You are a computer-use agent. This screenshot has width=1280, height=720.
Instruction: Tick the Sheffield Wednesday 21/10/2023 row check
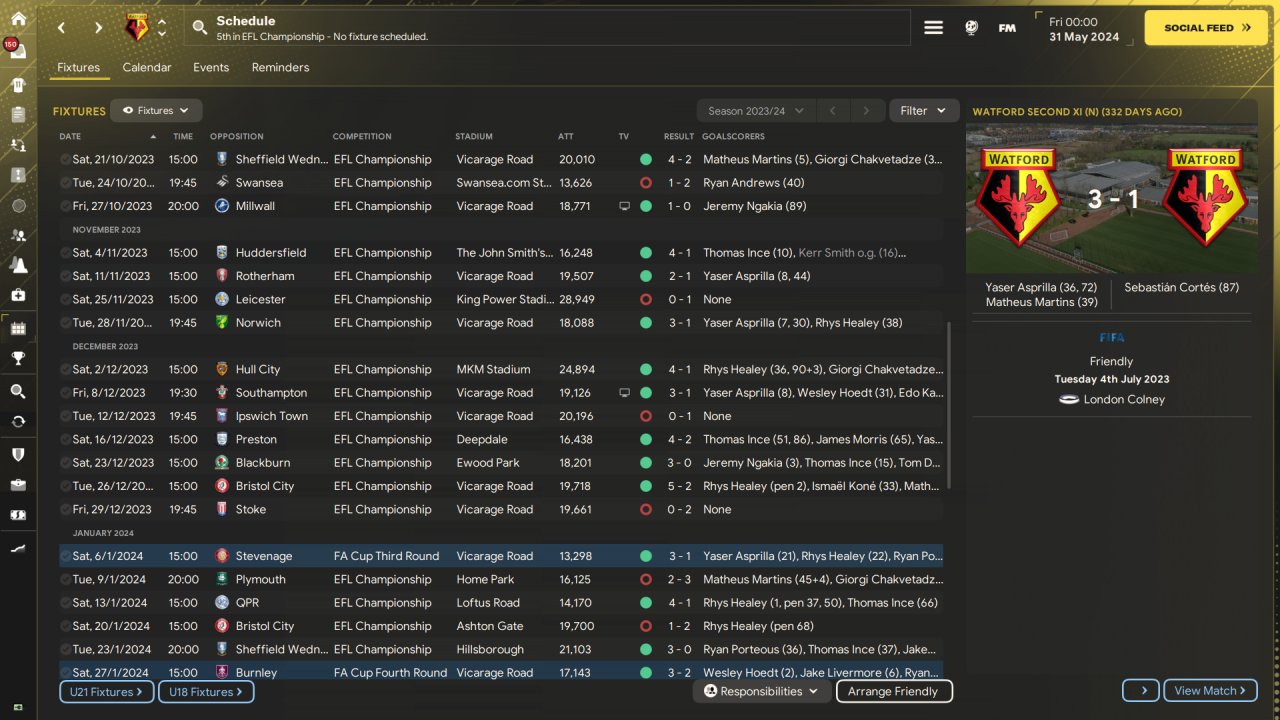65,159
